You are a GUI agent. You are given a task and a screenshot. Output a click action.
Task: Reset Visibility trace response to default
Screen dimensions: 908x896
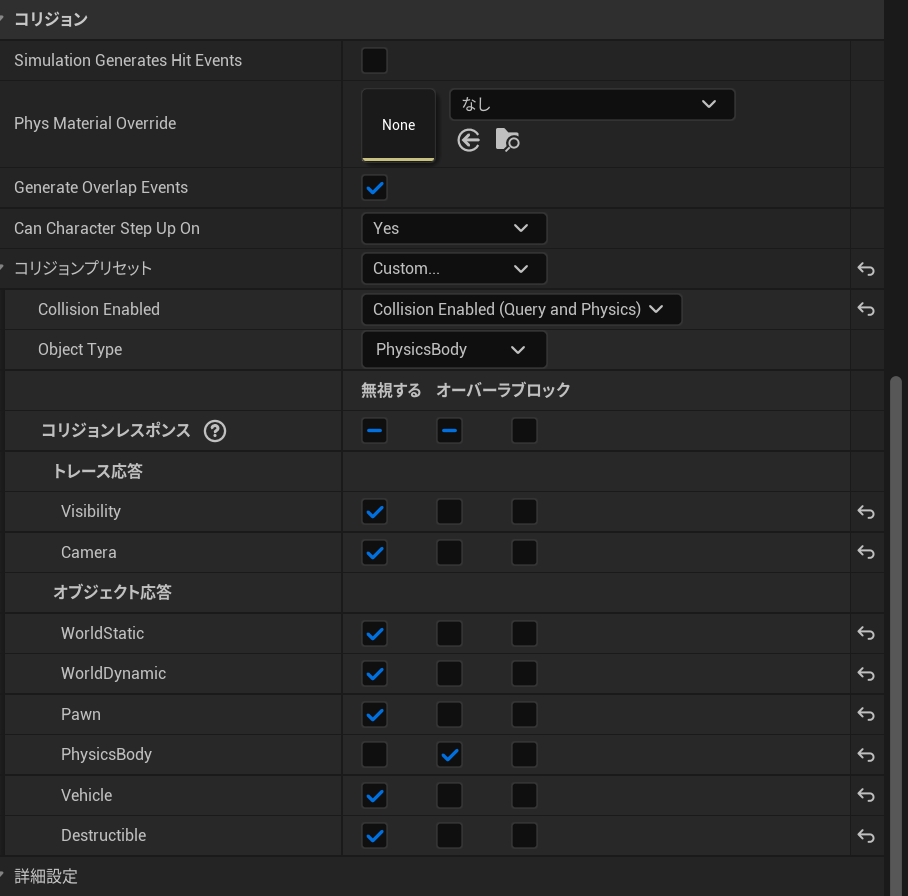866,512
